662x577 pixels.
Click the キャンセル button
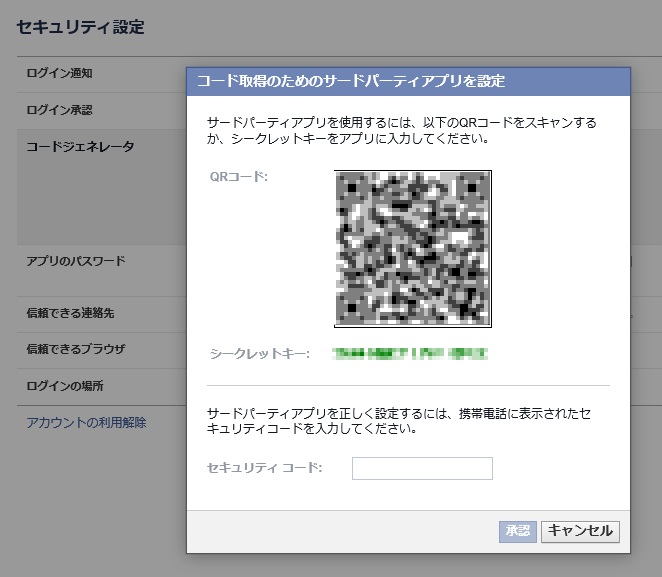tap(580, 531)
